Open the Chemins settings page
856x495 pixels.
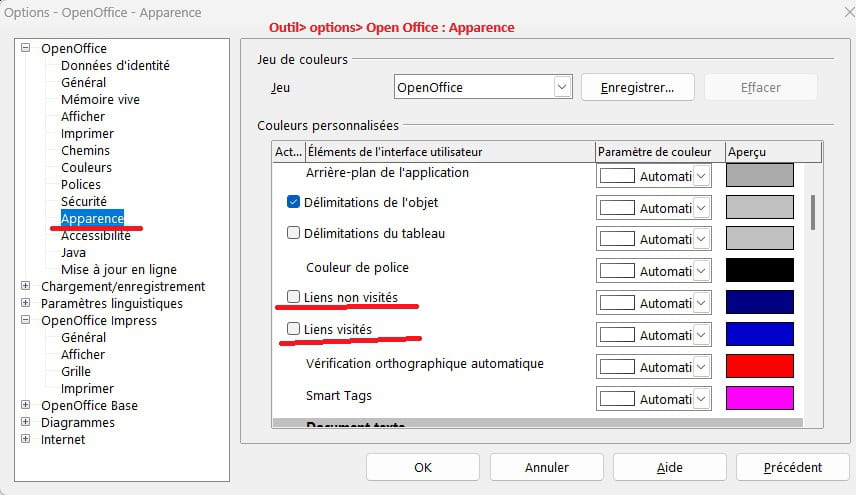[85, 150]
